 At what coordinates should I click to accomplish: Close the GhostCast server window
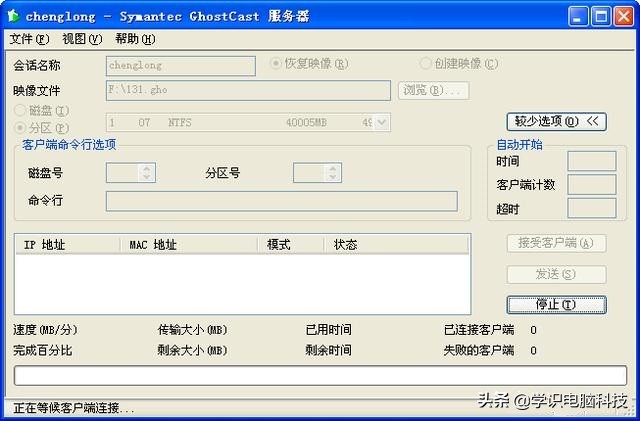624,16
